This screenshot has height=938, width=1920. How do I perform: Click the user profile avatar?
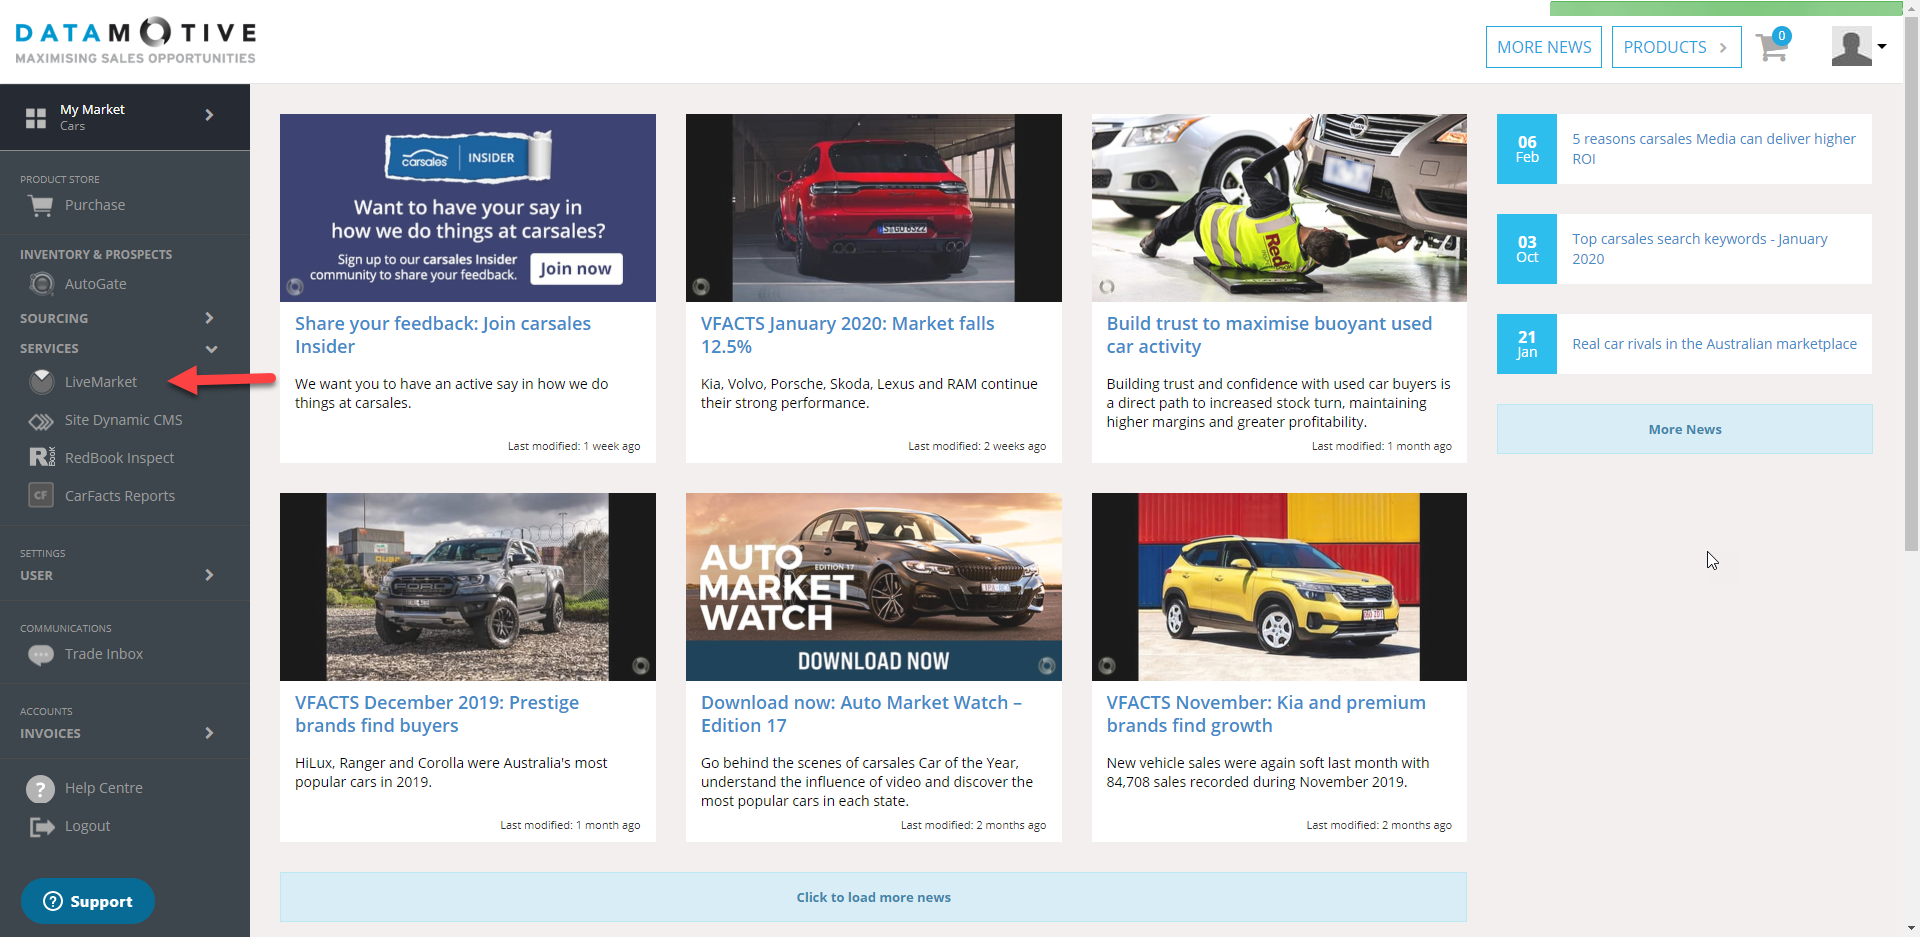[1851, 47]
